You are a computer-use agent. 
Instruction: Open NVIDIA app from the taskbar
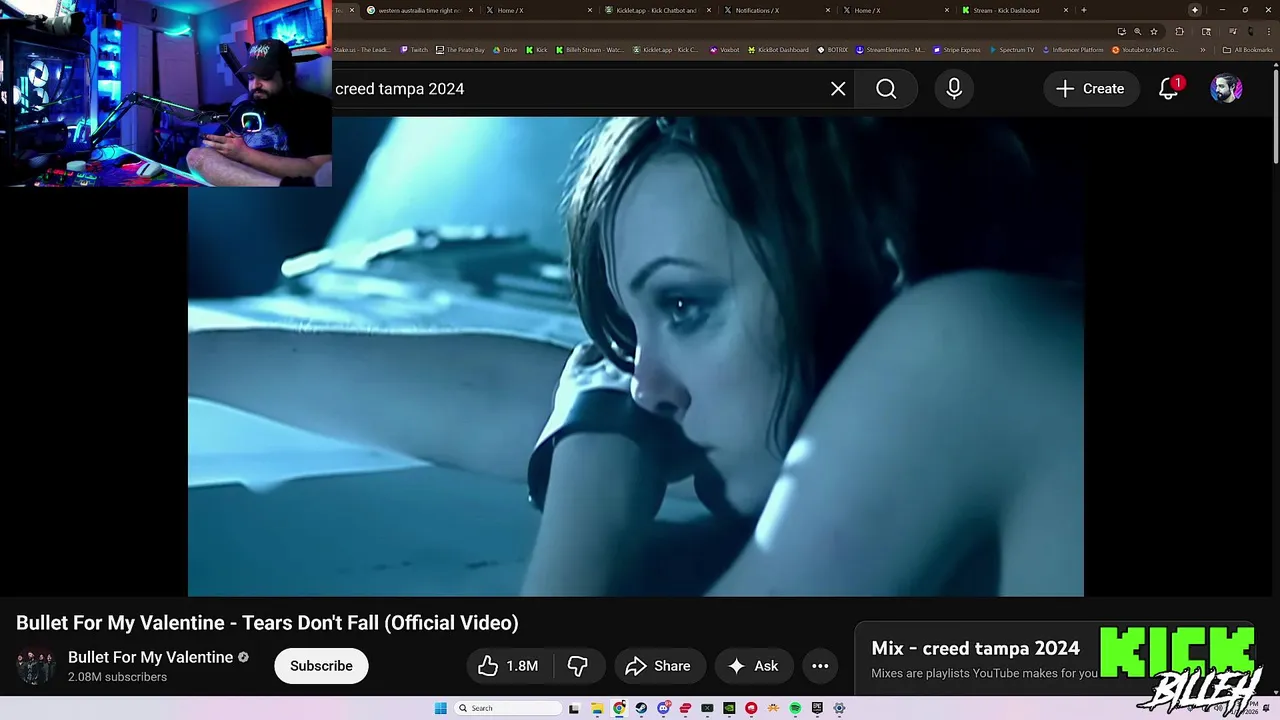[x=729, y=708]
